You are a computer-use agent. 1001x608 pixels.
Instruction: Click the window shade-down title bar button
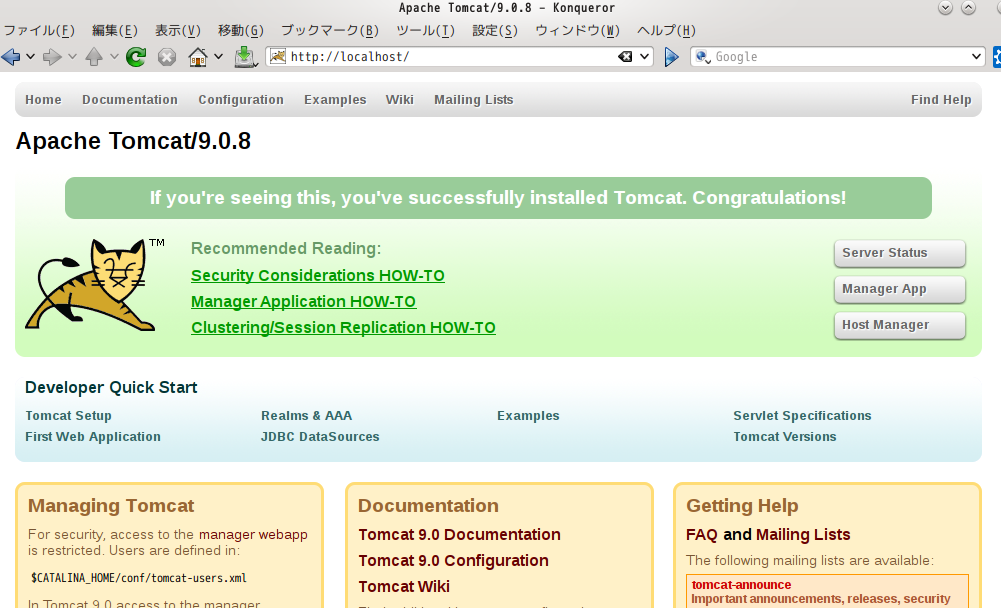(x=945, y=8)
